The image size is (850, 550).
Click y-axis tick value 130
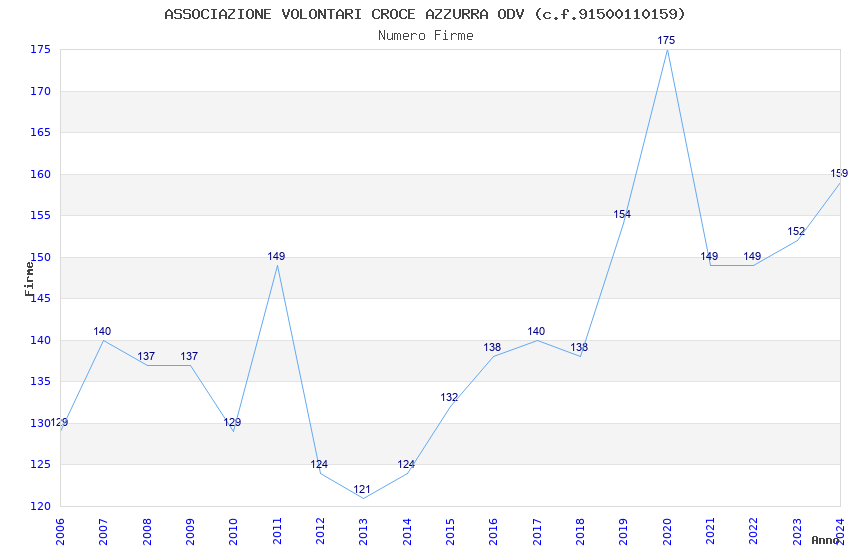pyautogui.click(x=40, y=423)
